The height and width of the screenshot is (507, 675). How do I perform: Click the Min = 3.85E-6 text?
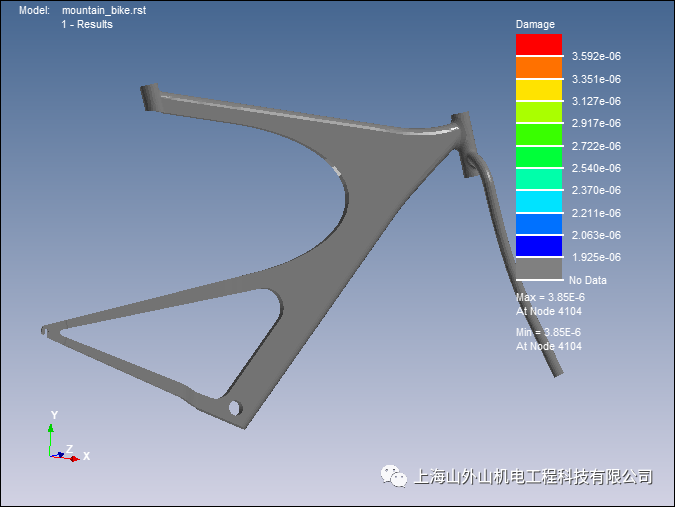pos(548,332)
